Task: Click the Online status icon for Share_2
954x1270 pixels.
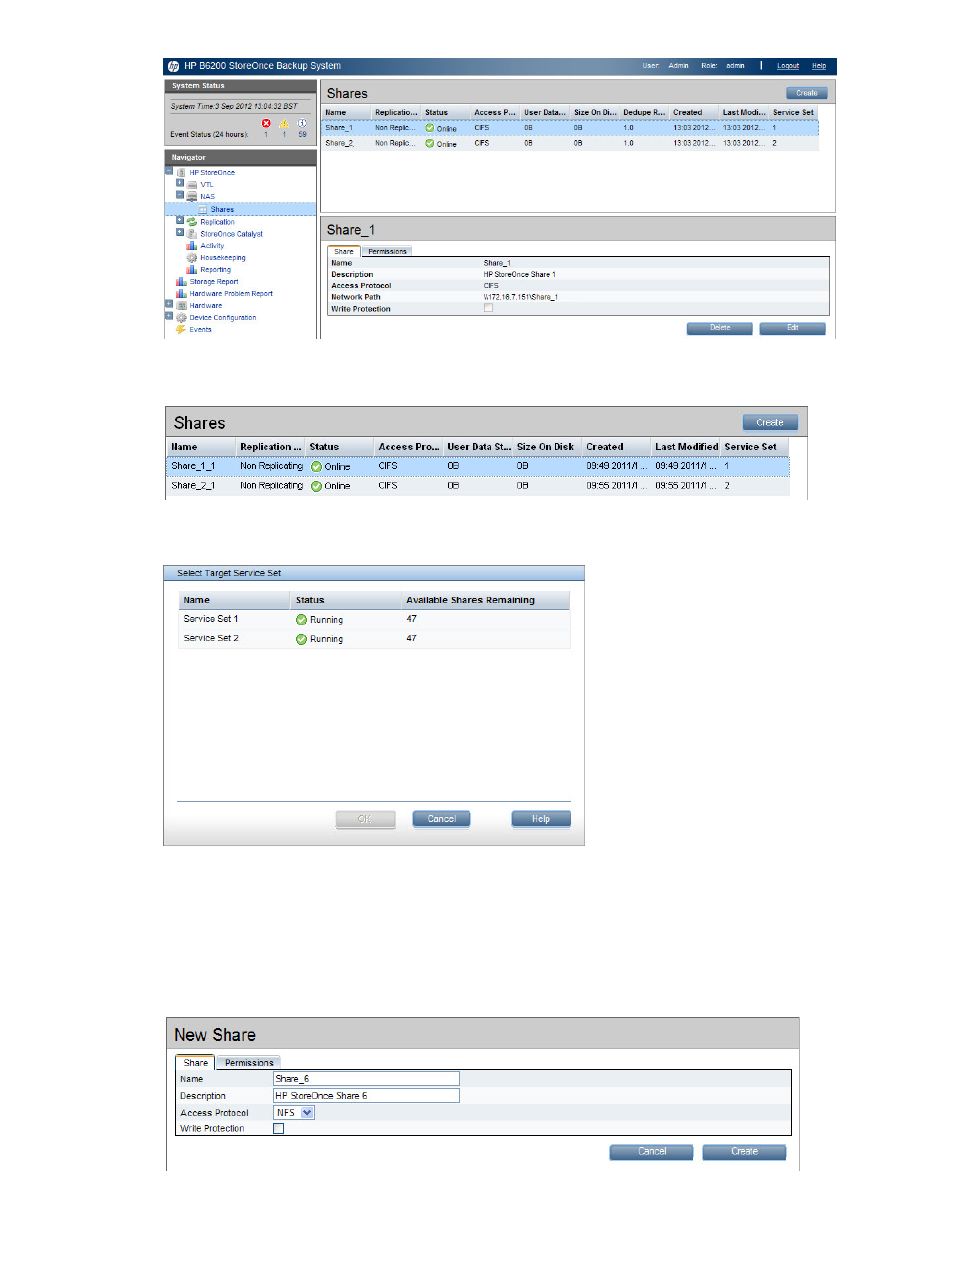Action: pos(430,143)
